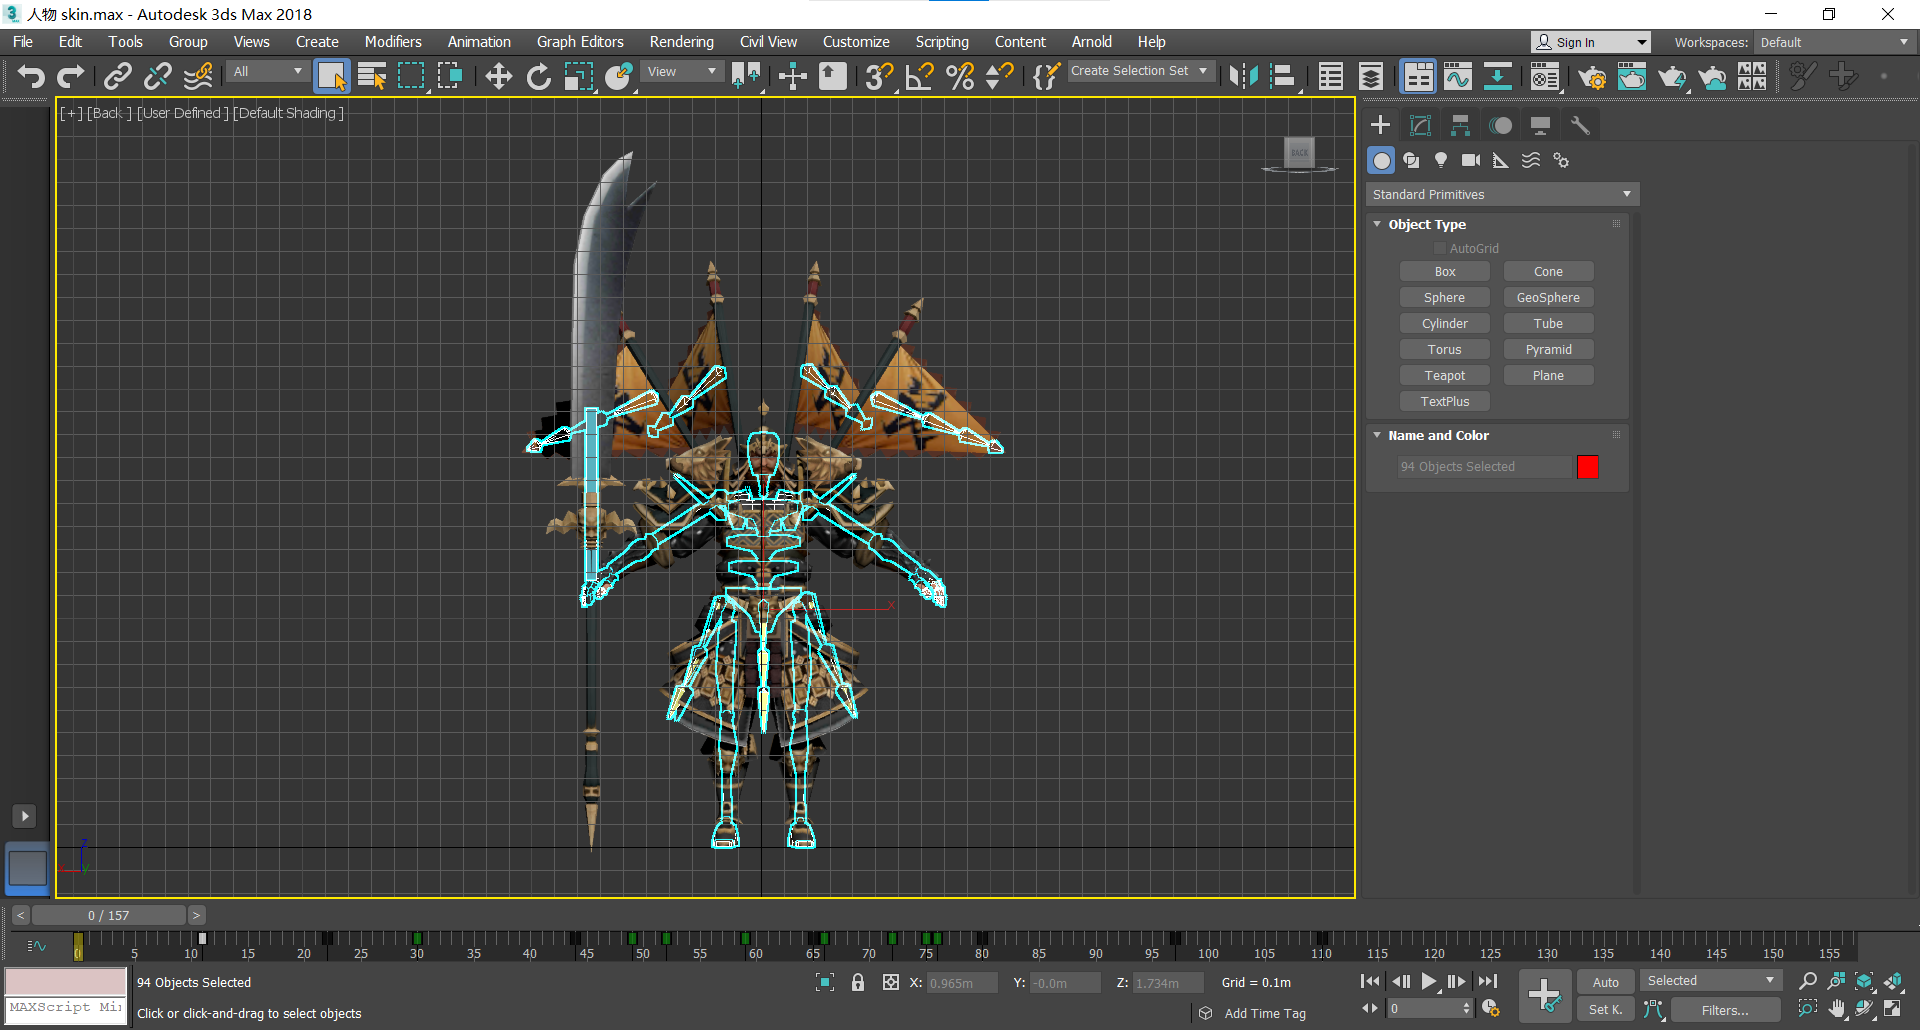Viewport: 1920px width, 1030px height.
Task: Open the Modifiers menu
Action: [392, 42]
